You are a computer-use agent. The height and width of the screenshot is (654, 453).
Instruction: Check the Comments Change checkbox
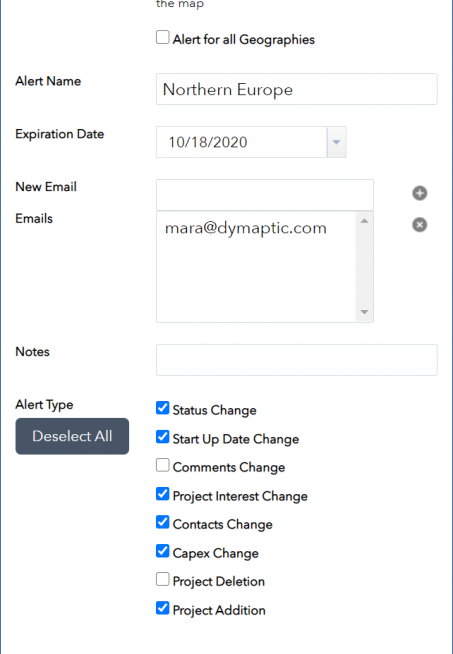pos(163,465)
